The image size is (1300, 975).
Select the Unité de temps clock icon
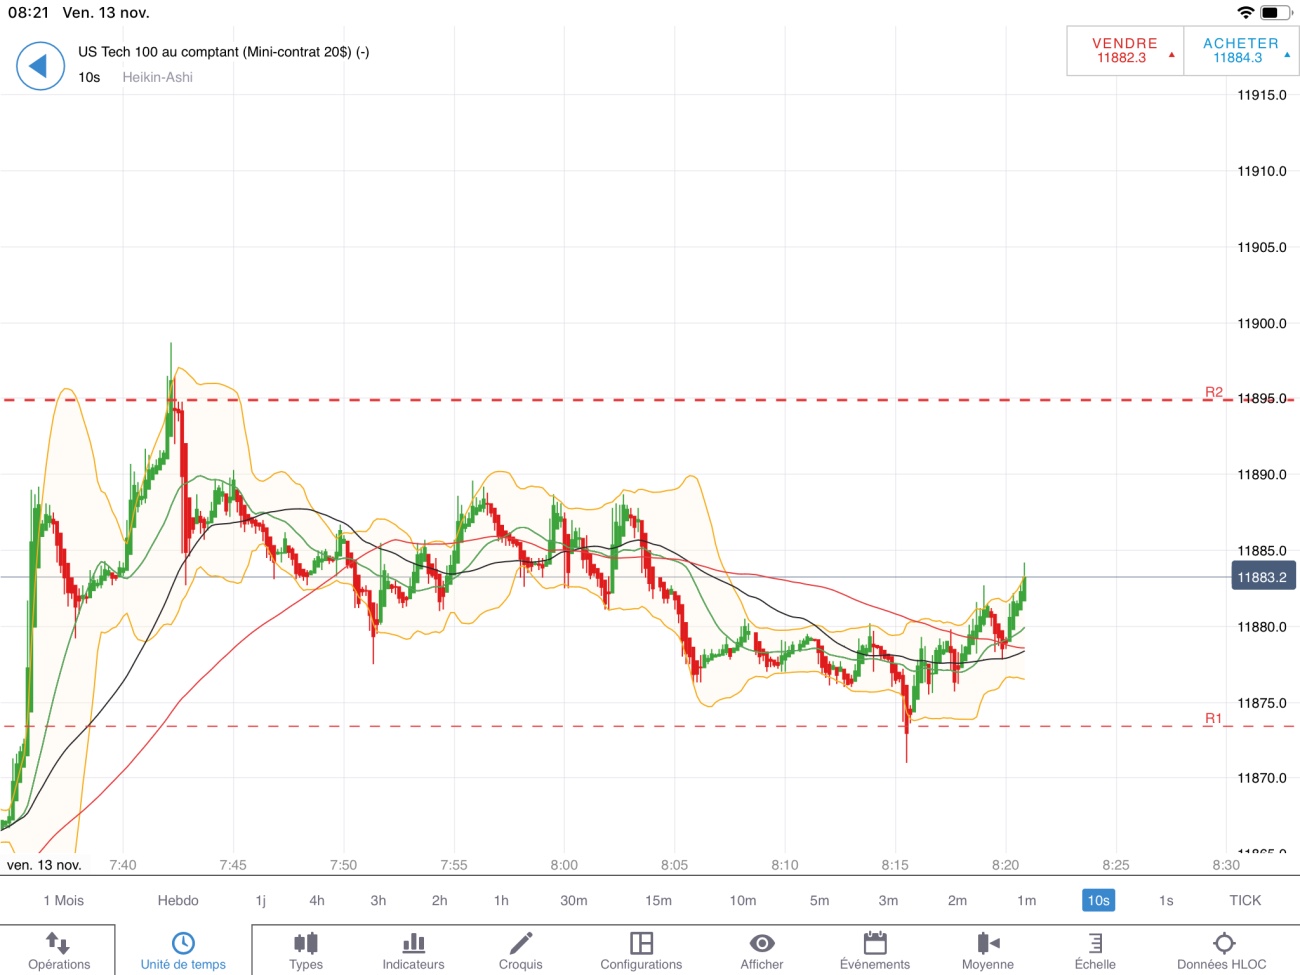click(183, 943)
